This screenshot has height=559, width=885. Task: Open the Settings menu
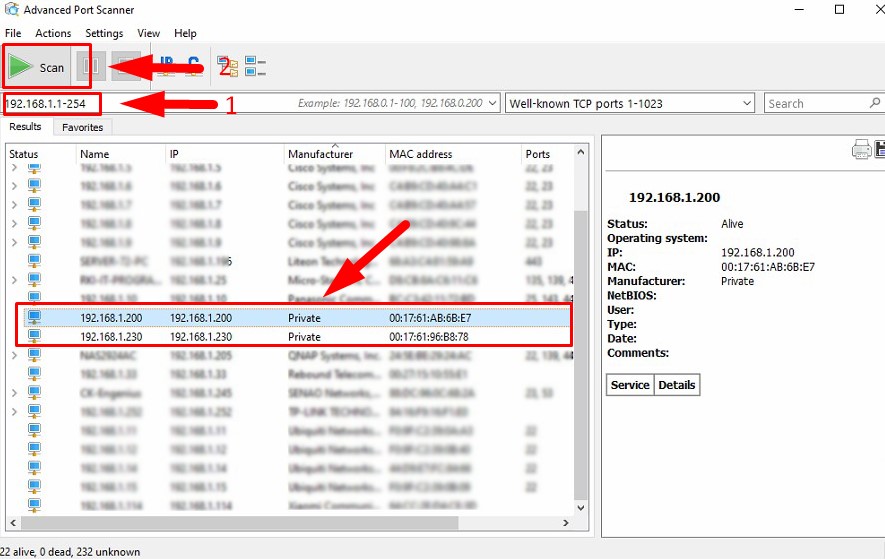point(104,33)
